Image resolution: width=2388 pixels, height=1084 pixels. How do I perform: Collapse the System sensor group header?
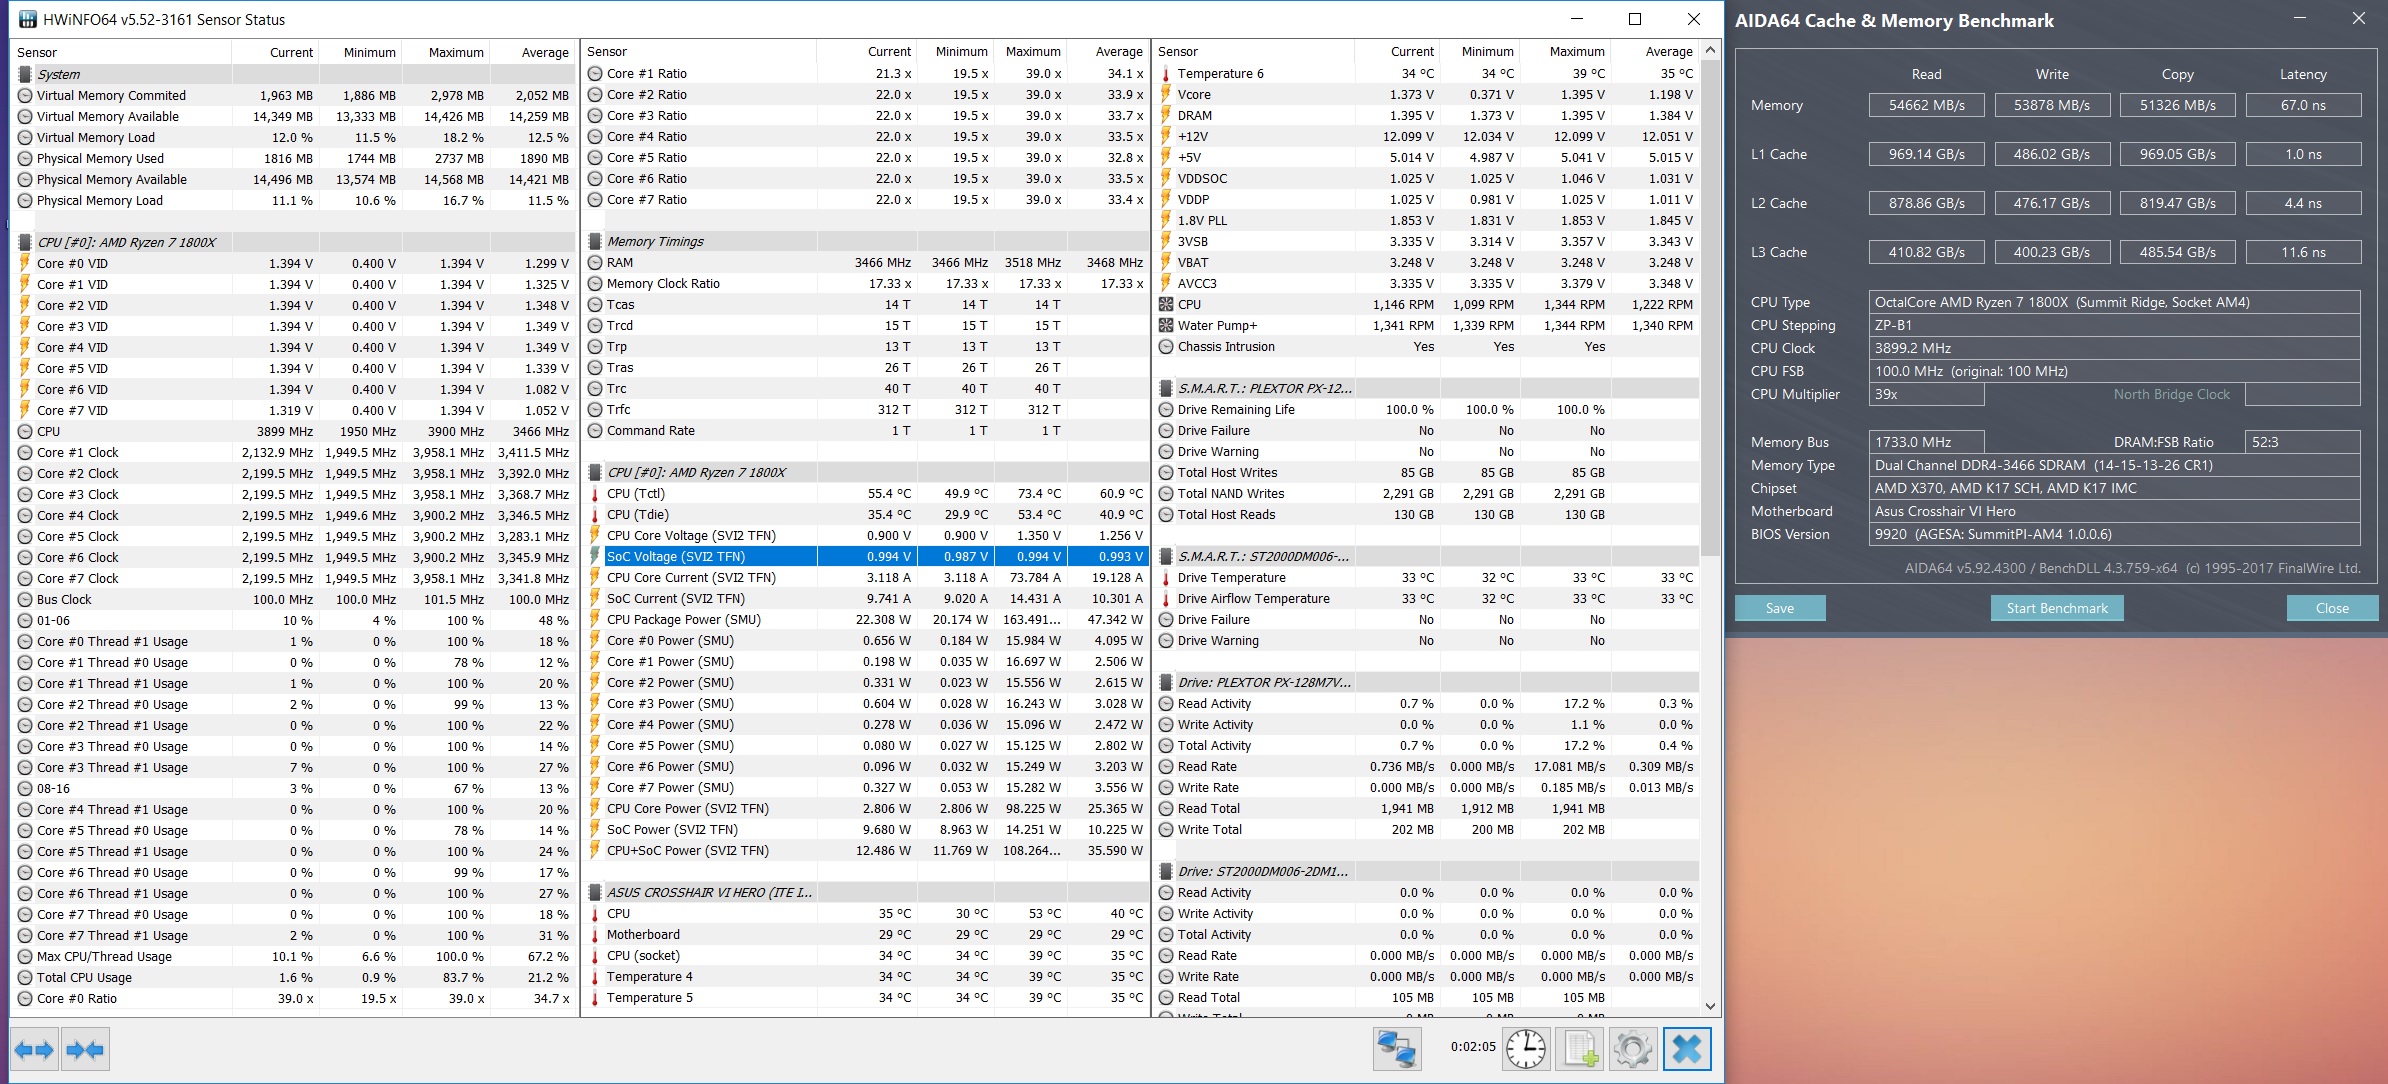59,74
